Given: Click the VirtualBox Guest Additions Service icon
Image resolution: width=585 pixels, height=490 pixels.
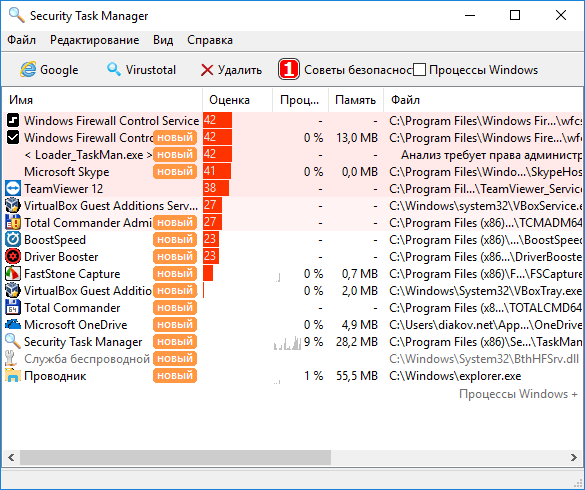Looking at the screenshot, I should [13, 206].
